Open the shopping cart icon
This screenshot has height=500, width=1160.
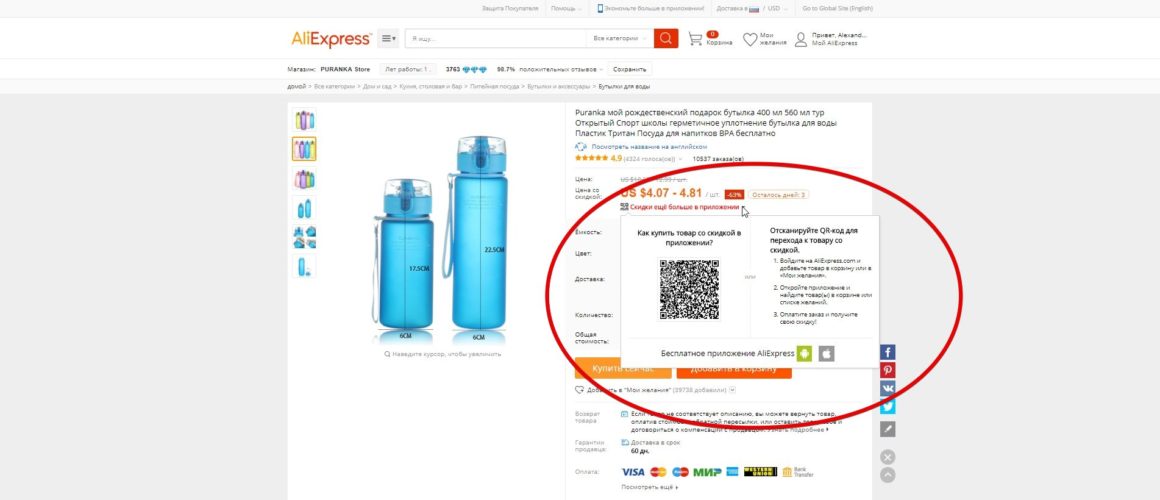pyautogui.click(x=695, y=39)
